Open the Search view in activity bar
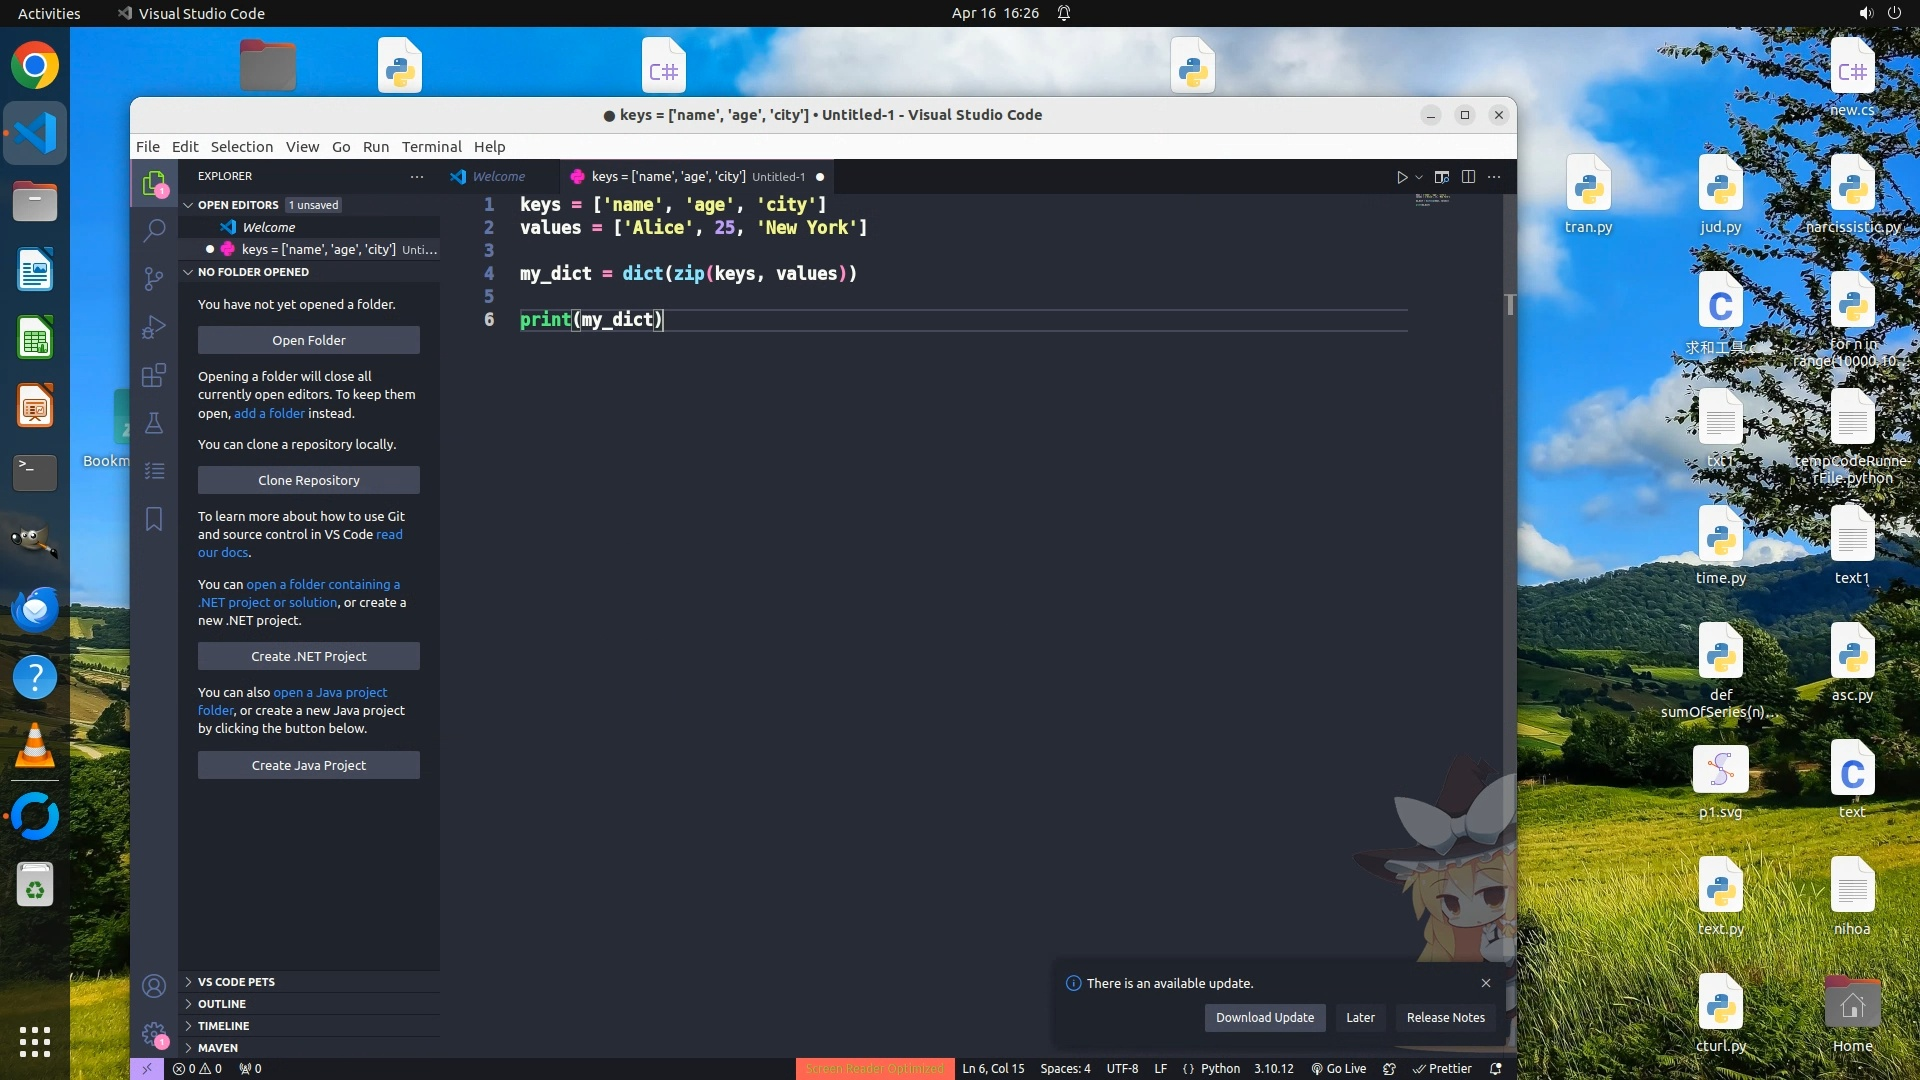This screenshot has height=1080, width=1920. point(154,231)
